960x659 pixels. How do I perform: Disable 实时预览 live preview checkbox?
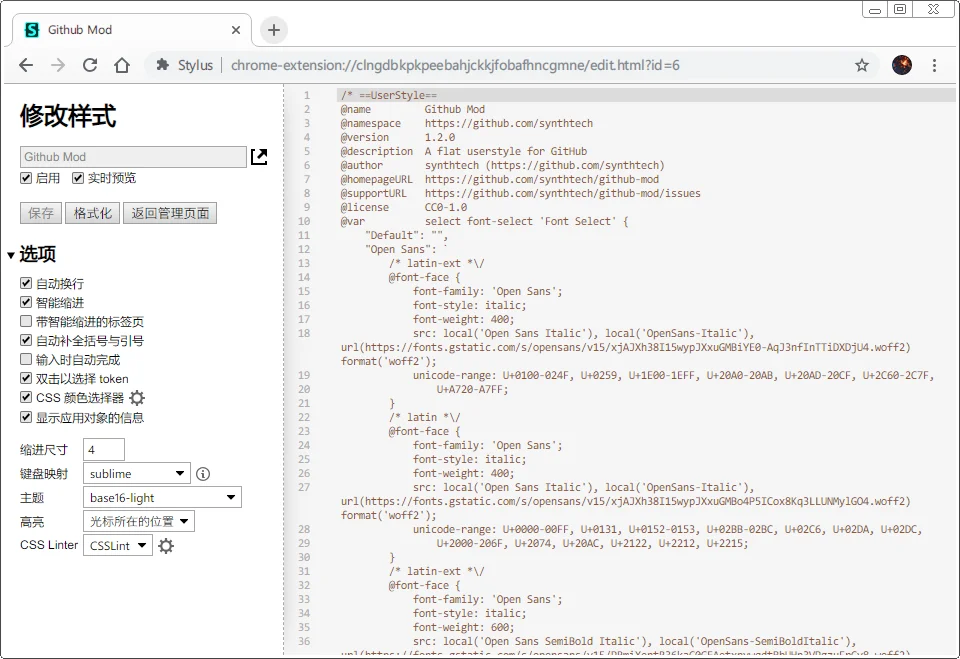(x=78, y=178)
